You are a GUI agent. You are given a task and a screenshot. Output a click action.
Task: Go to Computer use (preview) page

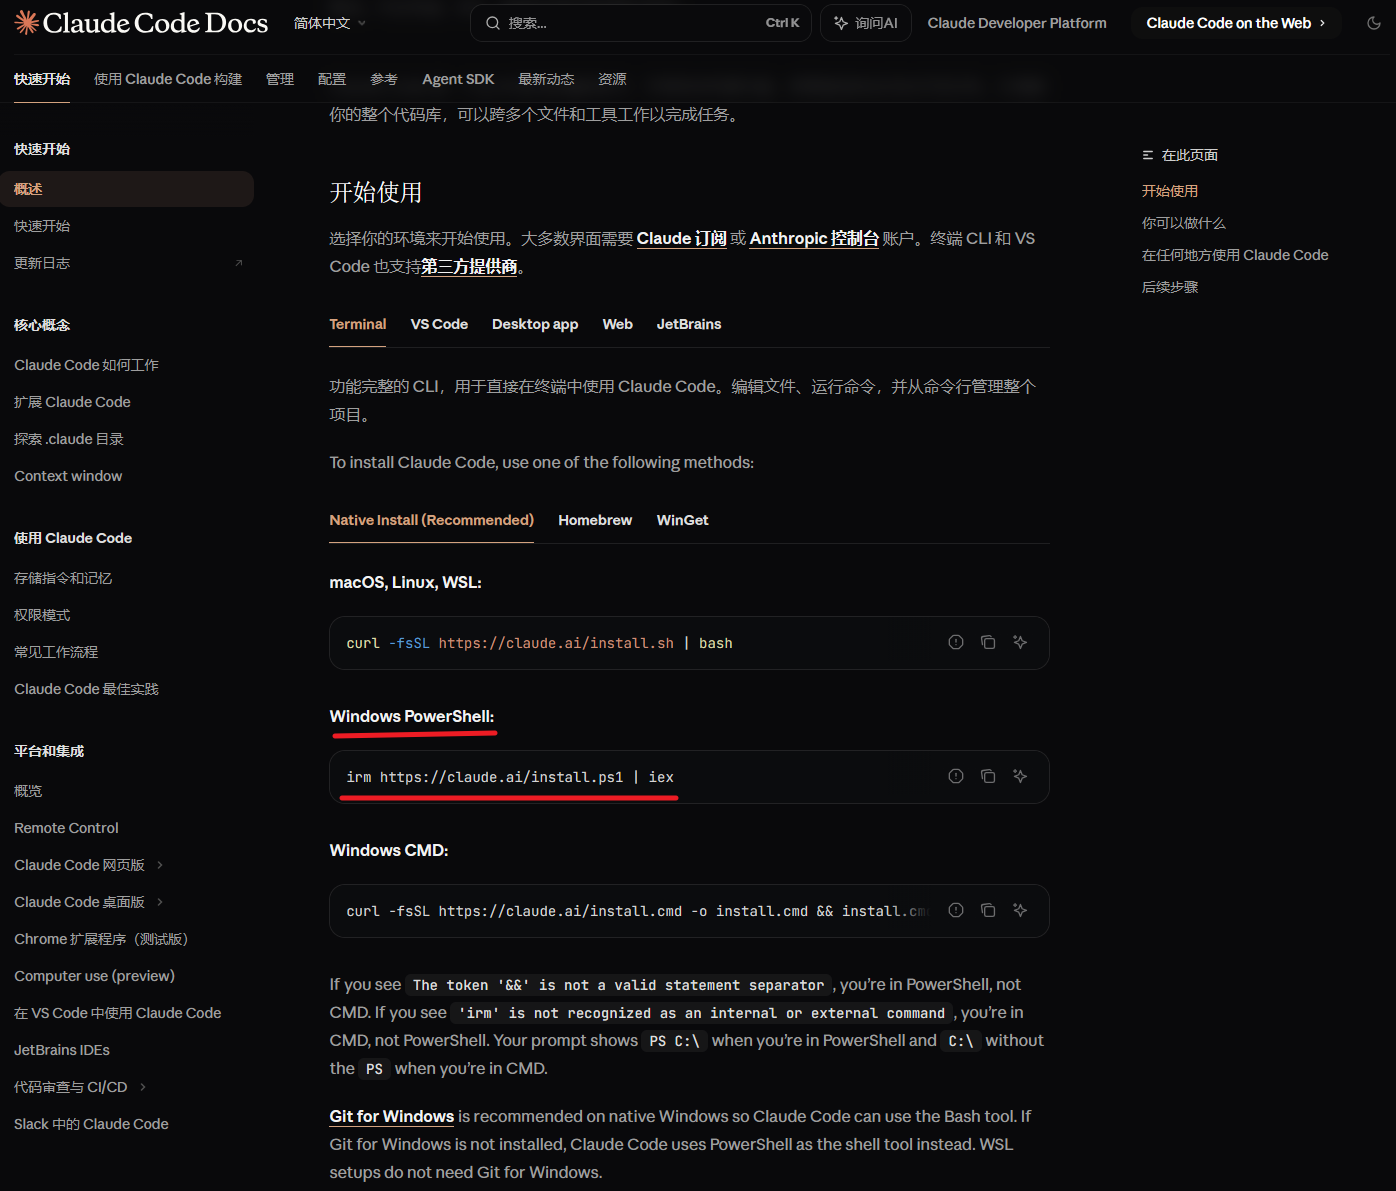pyautogui.click(x=94, y=976)
